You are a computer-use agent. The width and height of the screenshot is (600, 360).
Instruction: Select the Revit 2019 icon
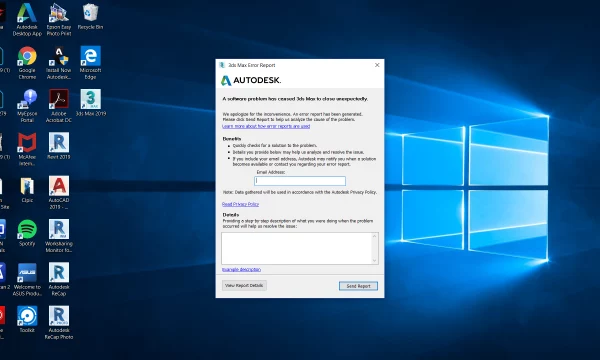(x=59, y=146)
